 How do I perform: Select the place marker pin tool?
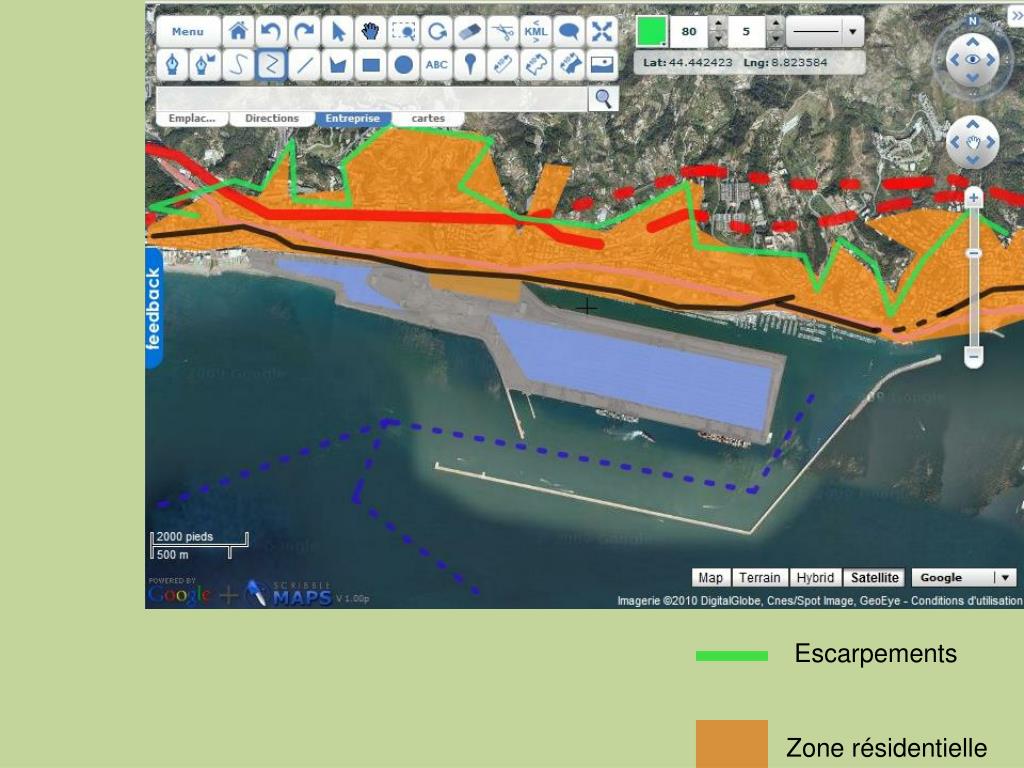(x=470, y=65)
